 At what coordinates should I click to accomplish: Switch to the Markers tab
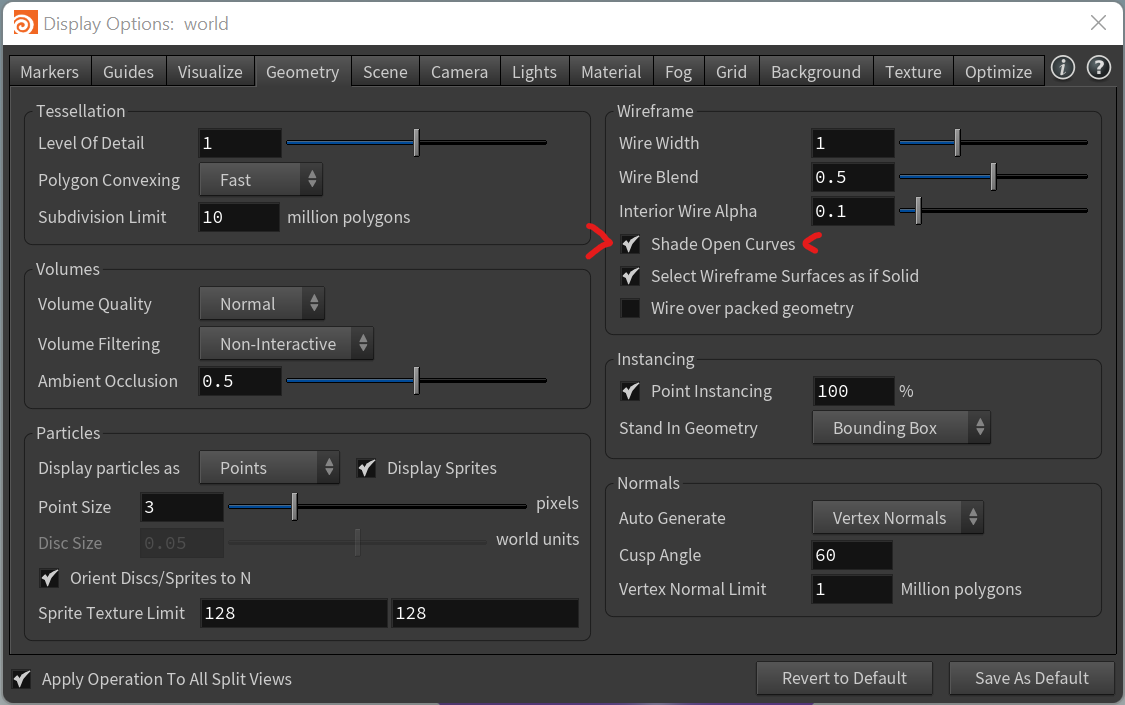50,72
